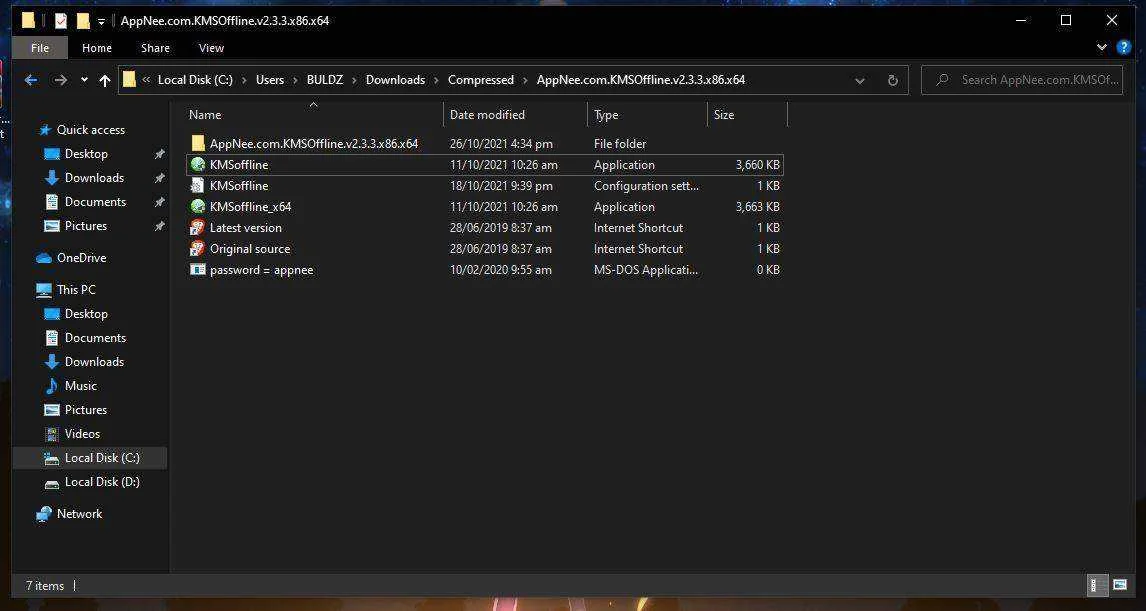The image size is (1146, 611).
Task: Select the Latest version shortcut icon
Action: 197,227
